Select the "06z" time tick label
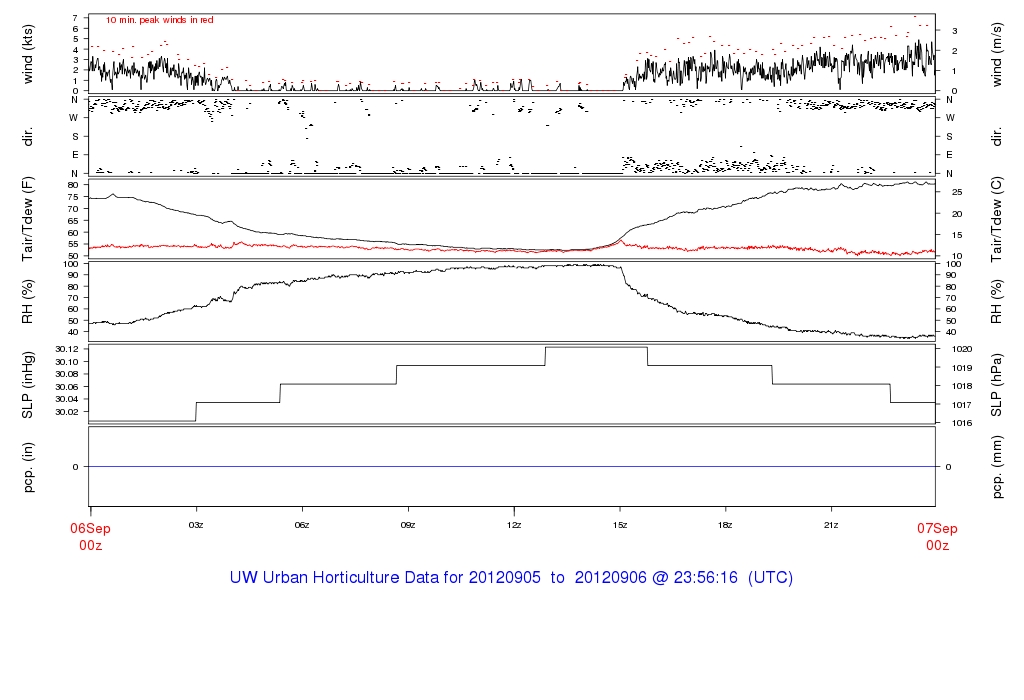Screen dimensions: 1024x700 [302, 525]
